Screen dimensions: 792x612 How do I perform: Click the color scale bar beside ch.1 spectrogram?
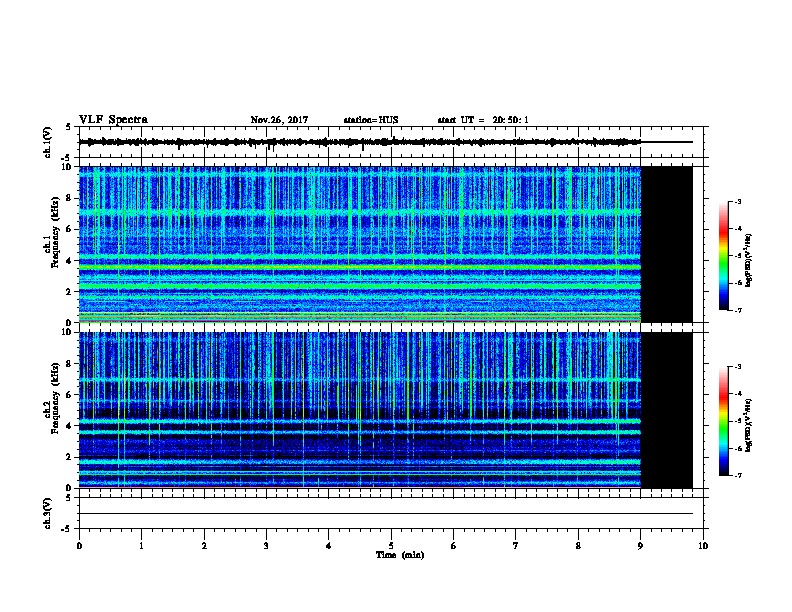[x=724, y=256]
